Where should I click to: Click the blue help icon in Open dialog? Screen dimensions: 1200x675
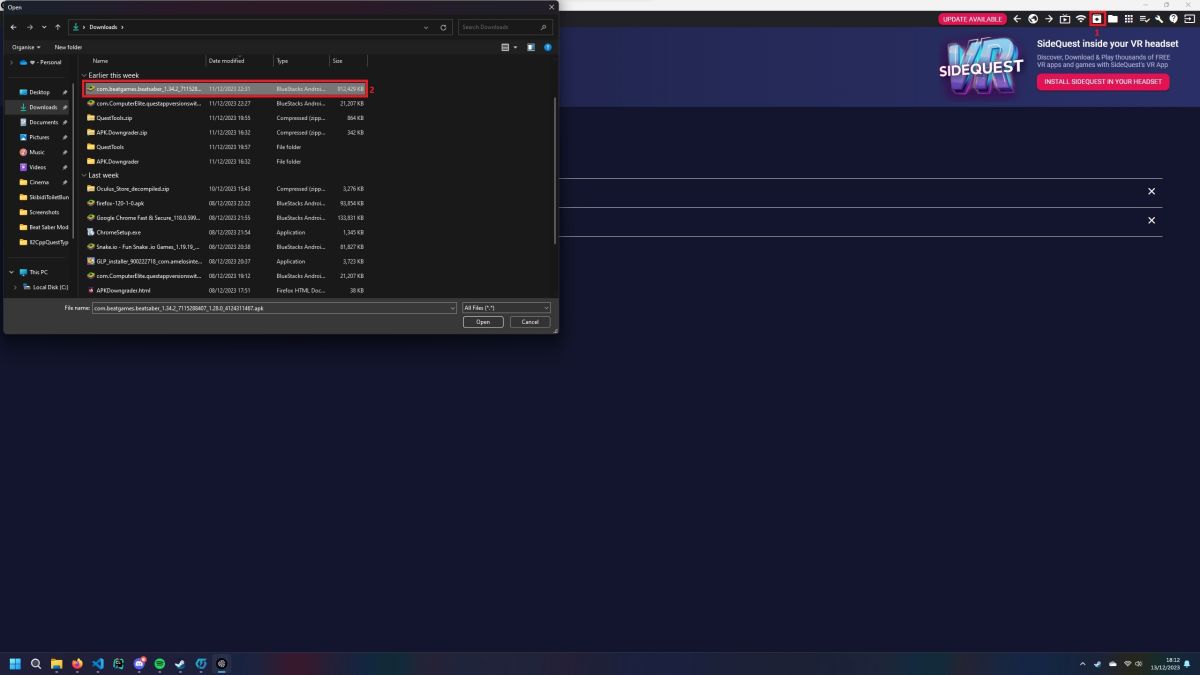(548, 47)
